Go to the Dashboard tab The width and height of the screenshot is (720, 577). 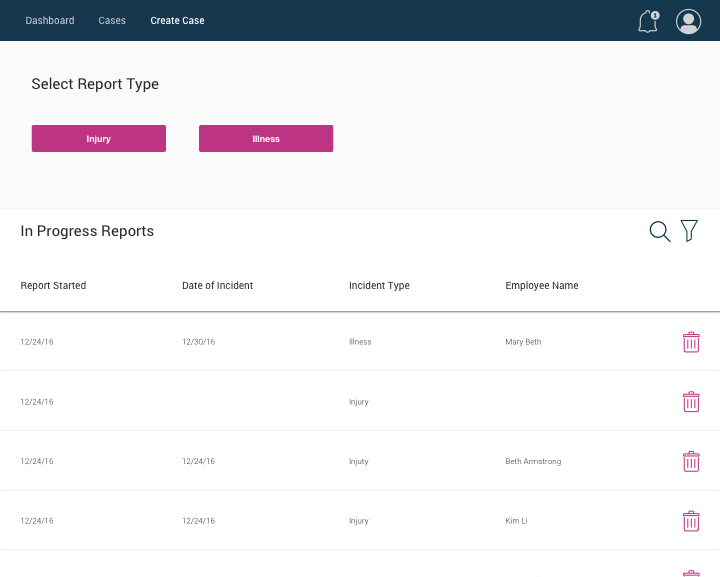pos(50,21)
